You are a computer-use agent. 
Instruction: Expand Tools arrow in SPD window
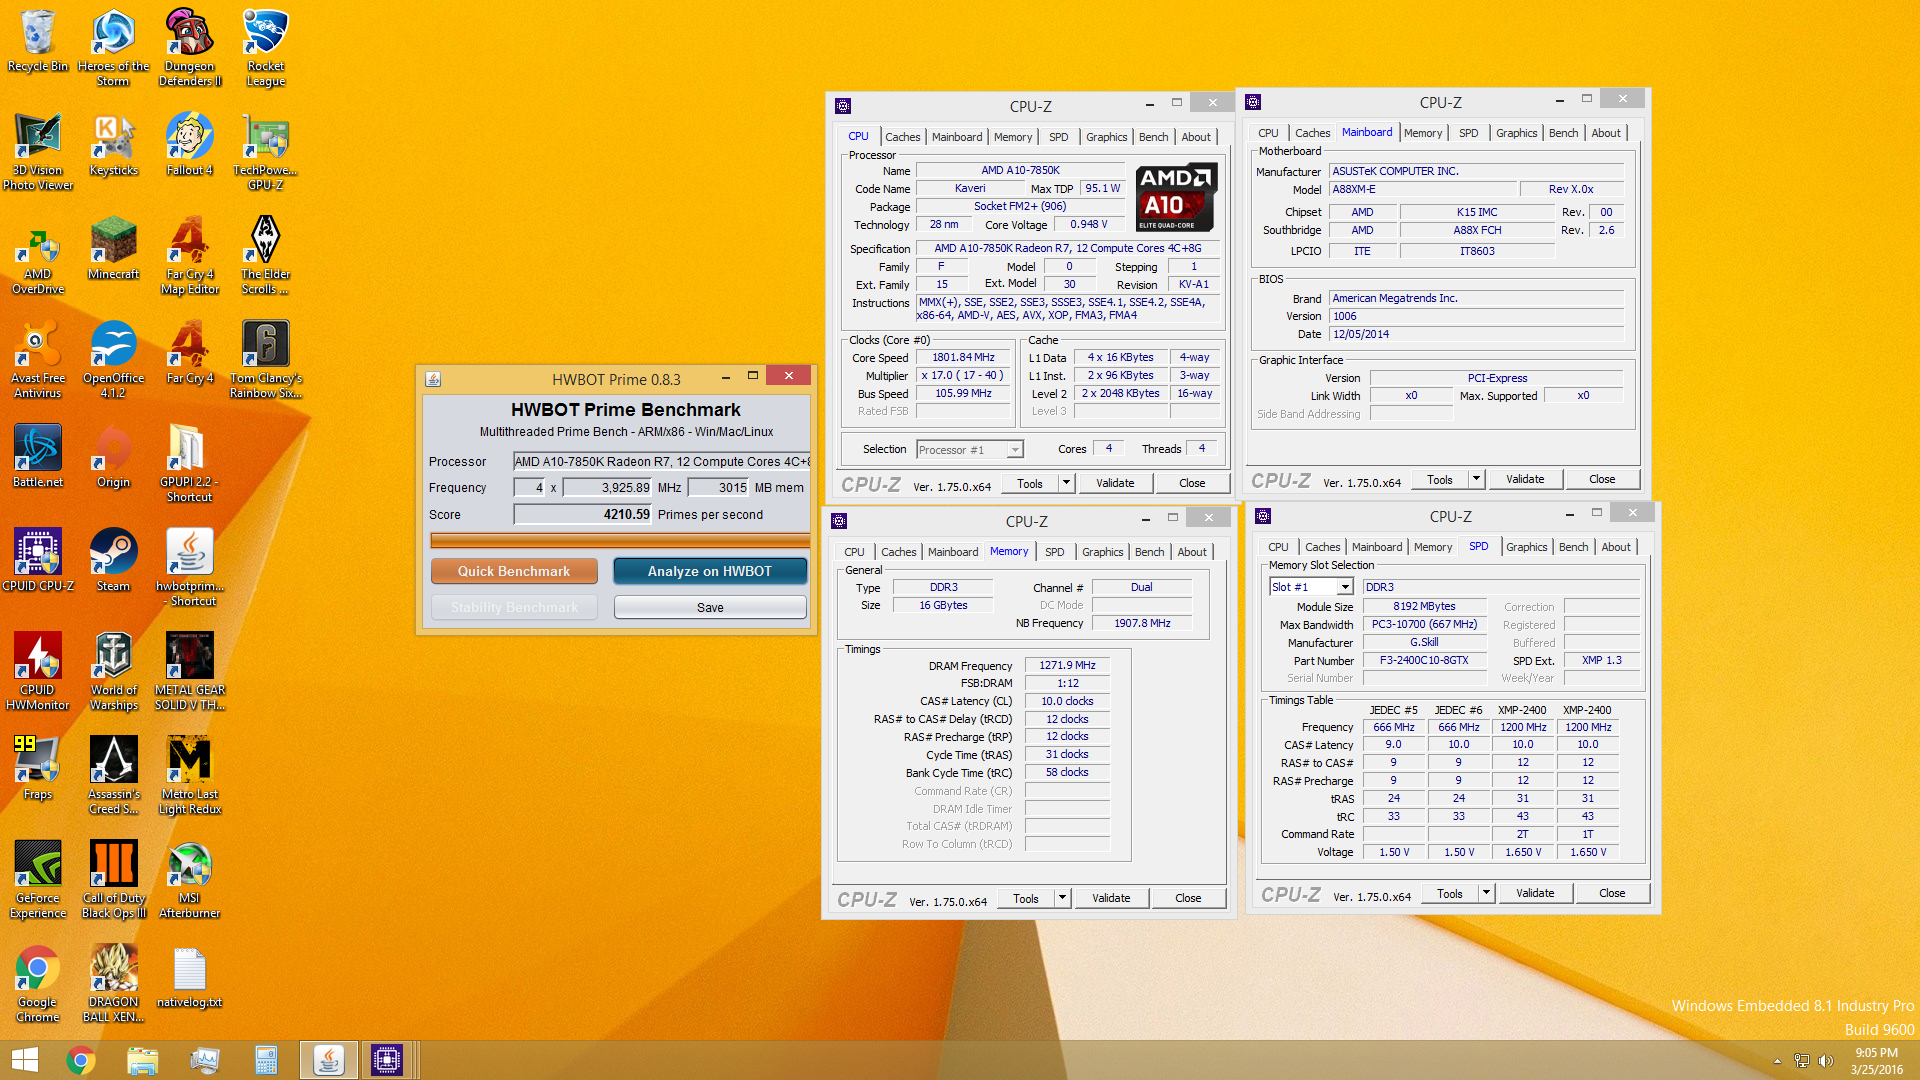(x=1486, y=893)
